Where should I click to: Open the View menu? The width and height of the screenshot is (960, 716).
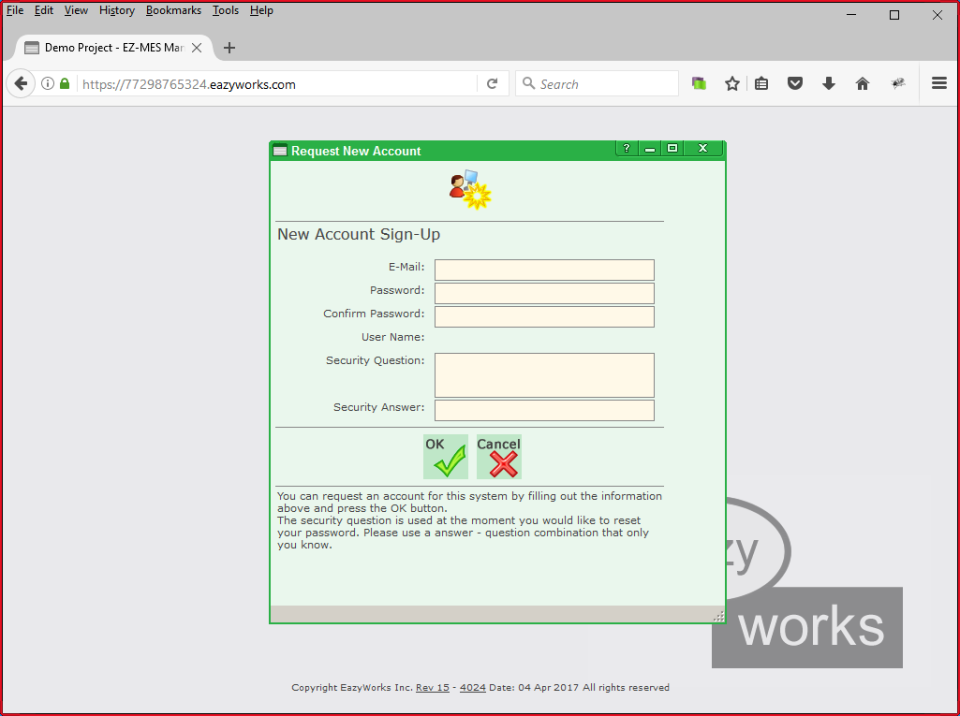point(76,10)
